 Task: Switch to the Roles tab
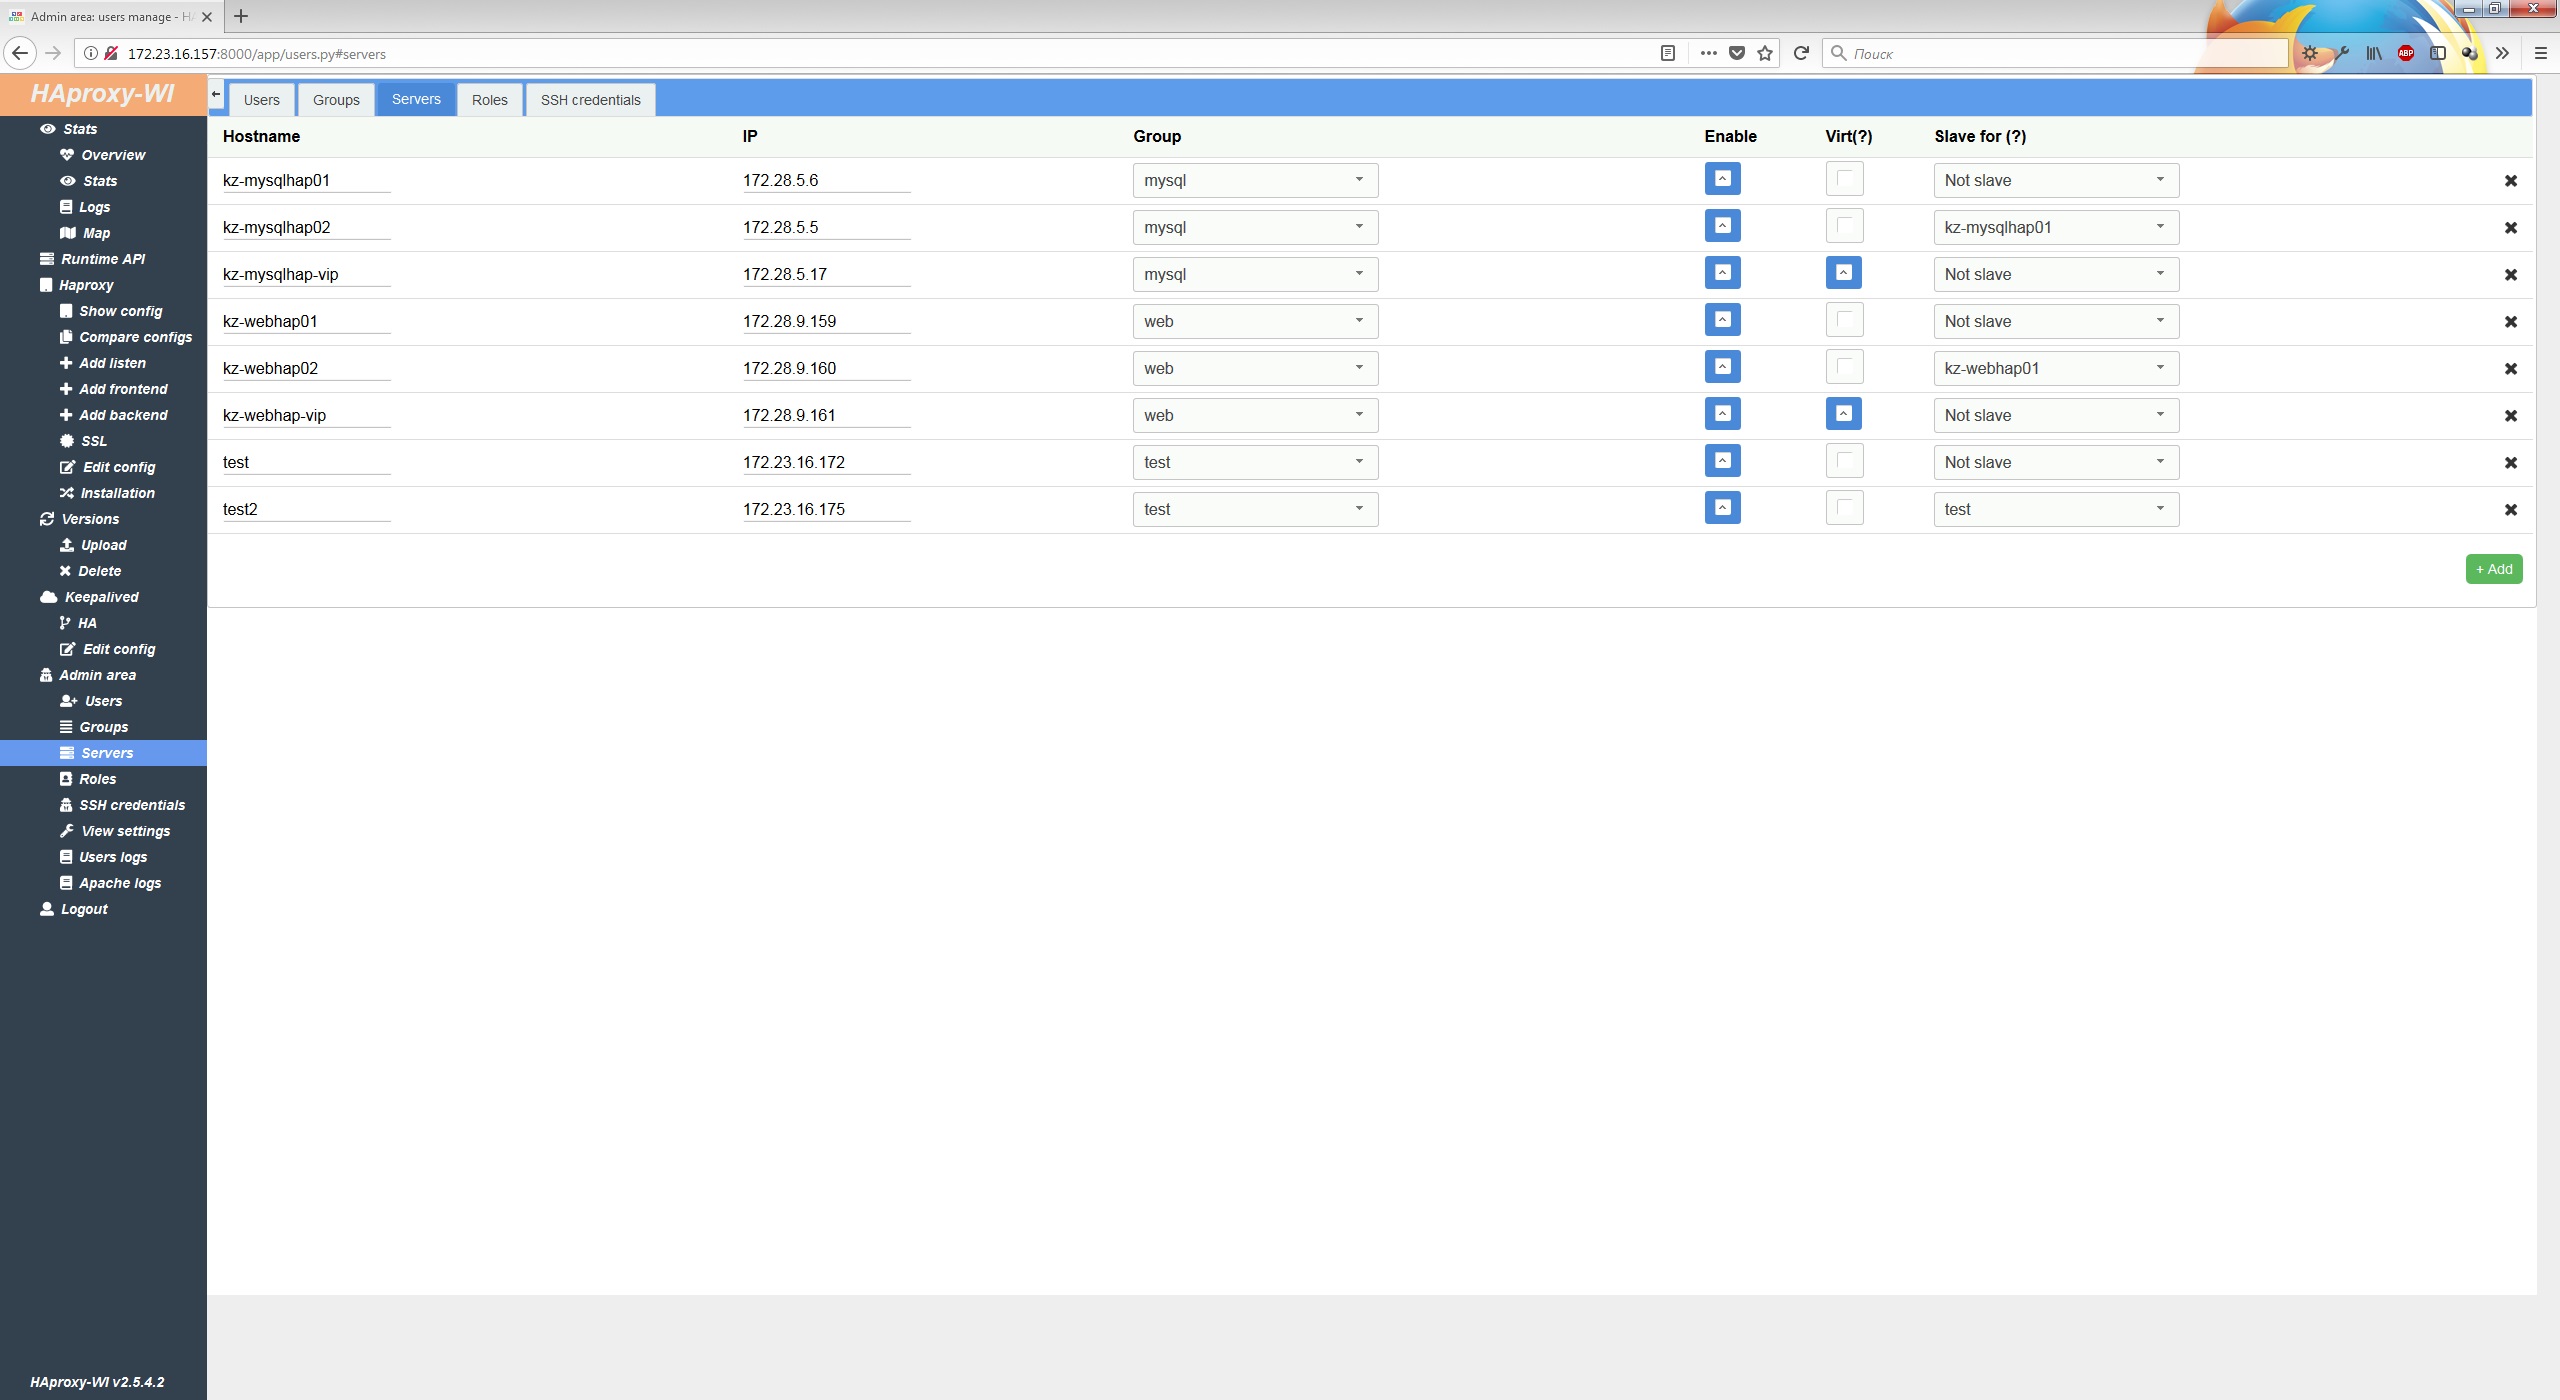click(489, 100)
